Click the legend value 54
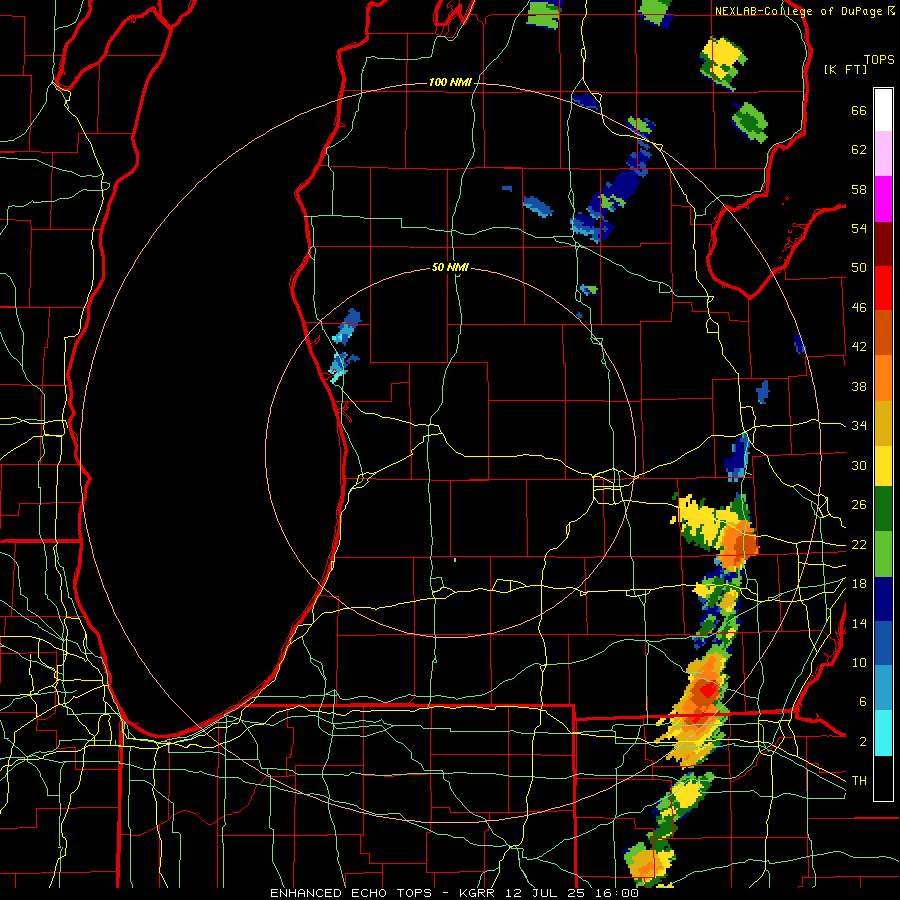The width and height of the screenshot is (900, 900). point(859,228)
